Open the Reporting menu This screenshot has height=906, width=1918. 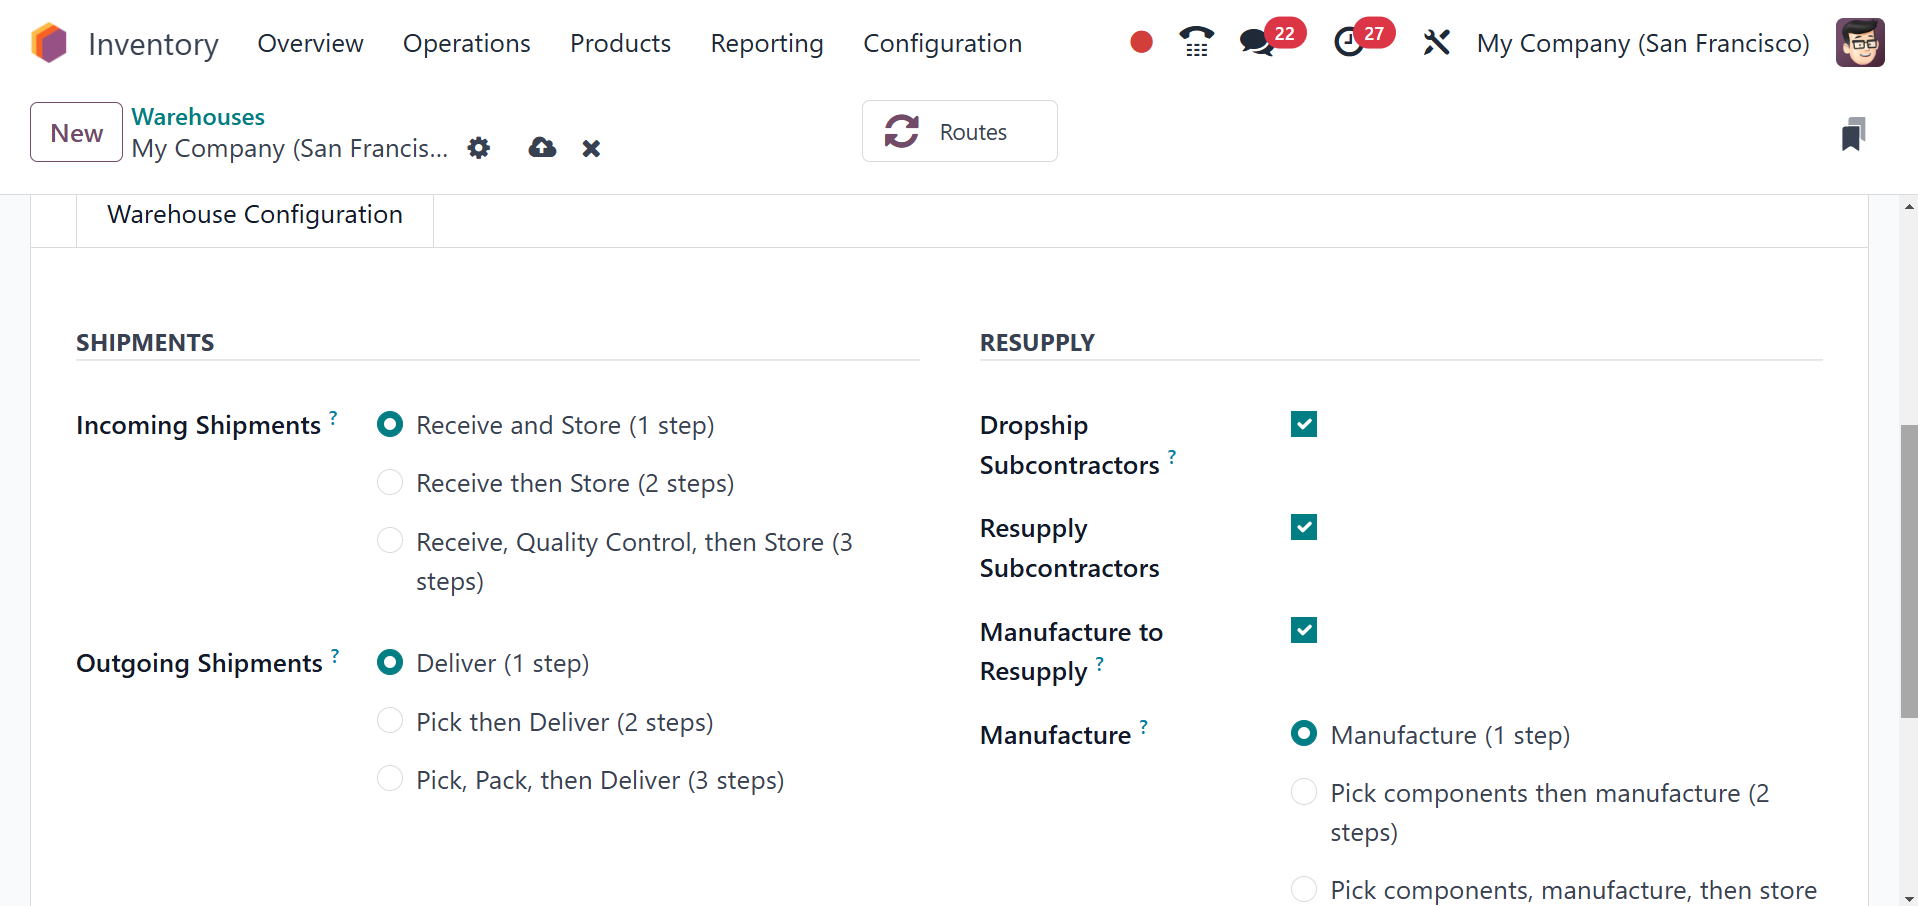click(767, 43)
